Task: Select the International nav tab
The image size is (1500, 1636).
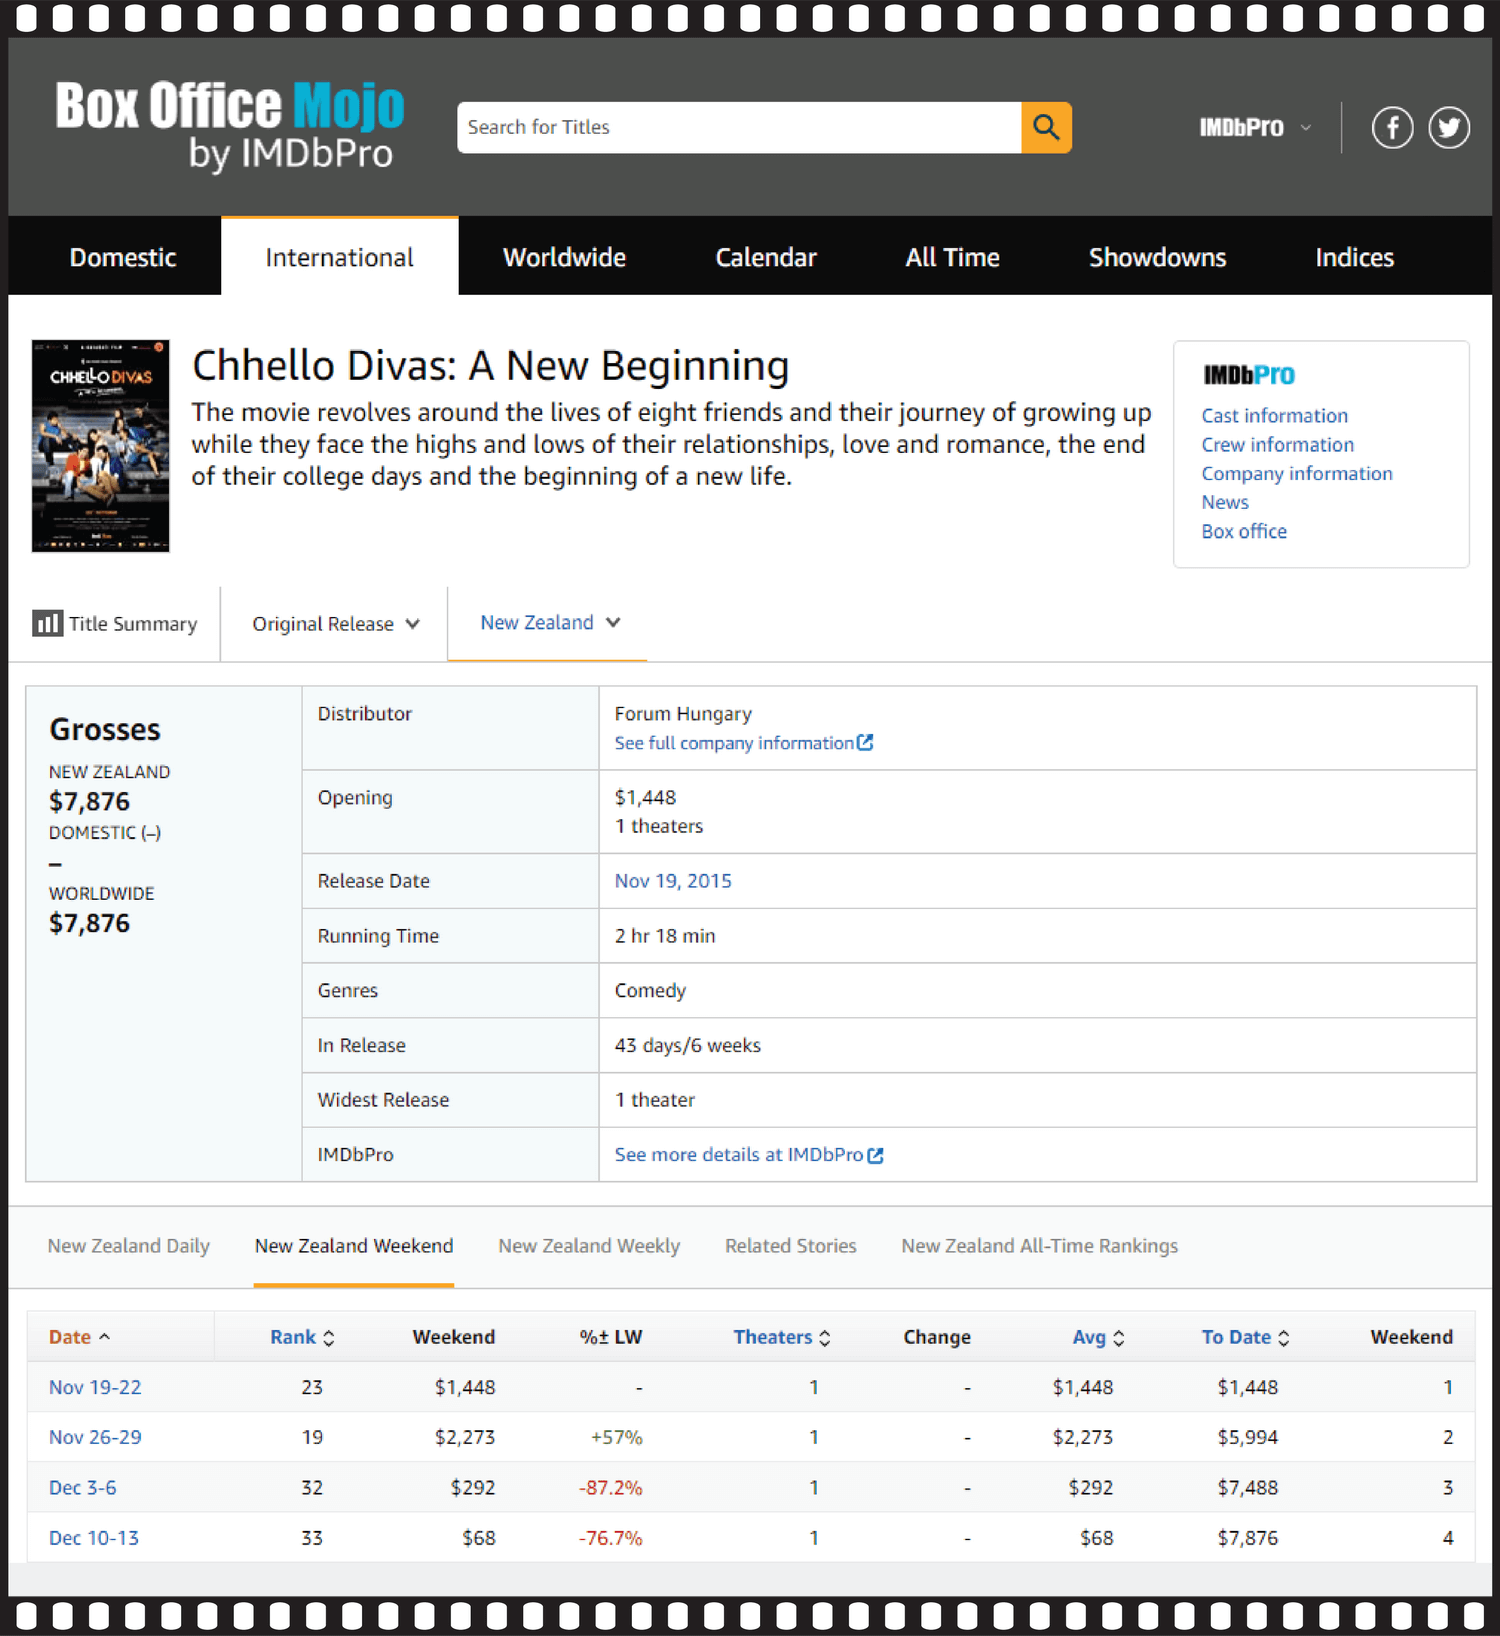Action: click(x=339, y=257)
